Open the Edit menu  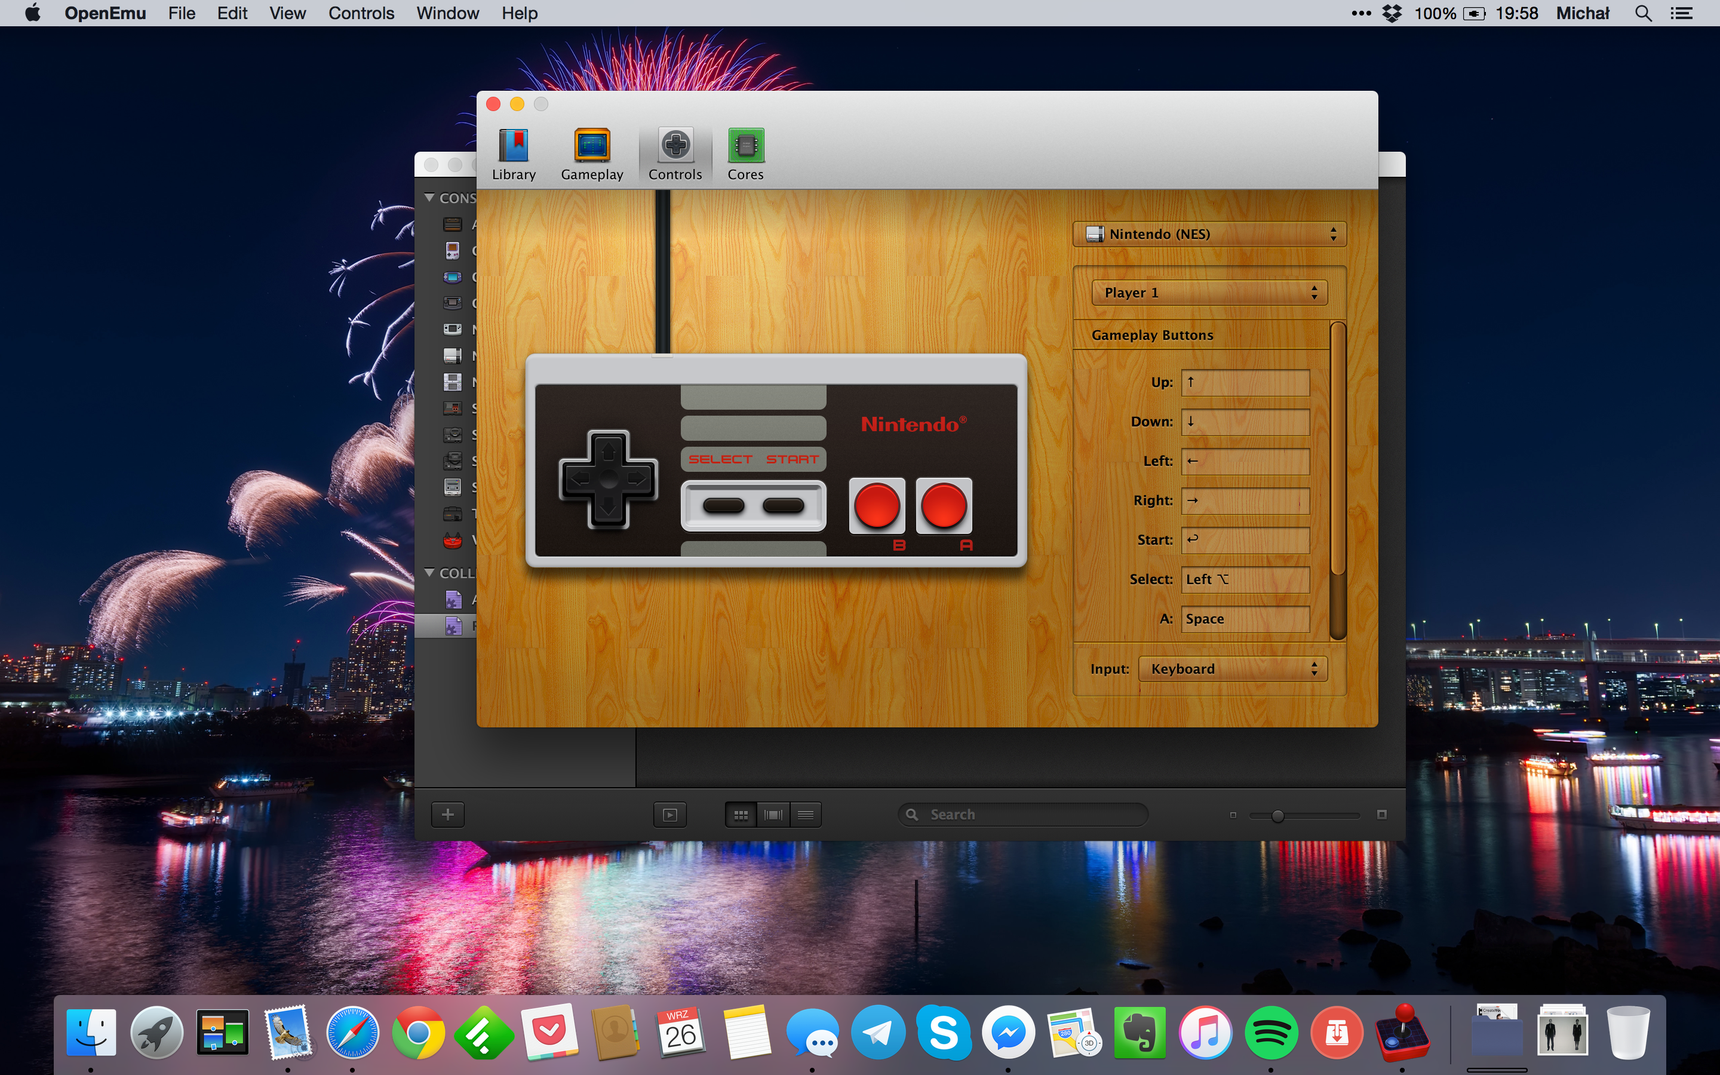tap(232, 13)
